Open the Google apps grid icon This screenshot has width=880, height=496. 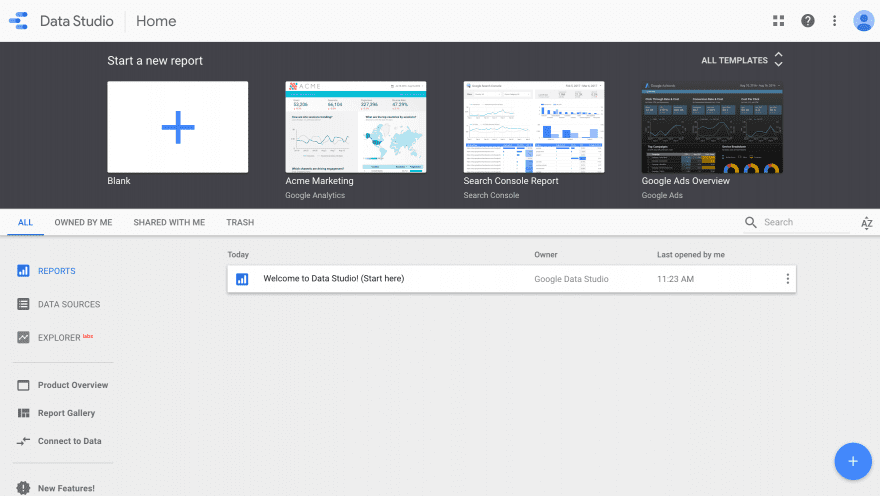coord(779,21)
